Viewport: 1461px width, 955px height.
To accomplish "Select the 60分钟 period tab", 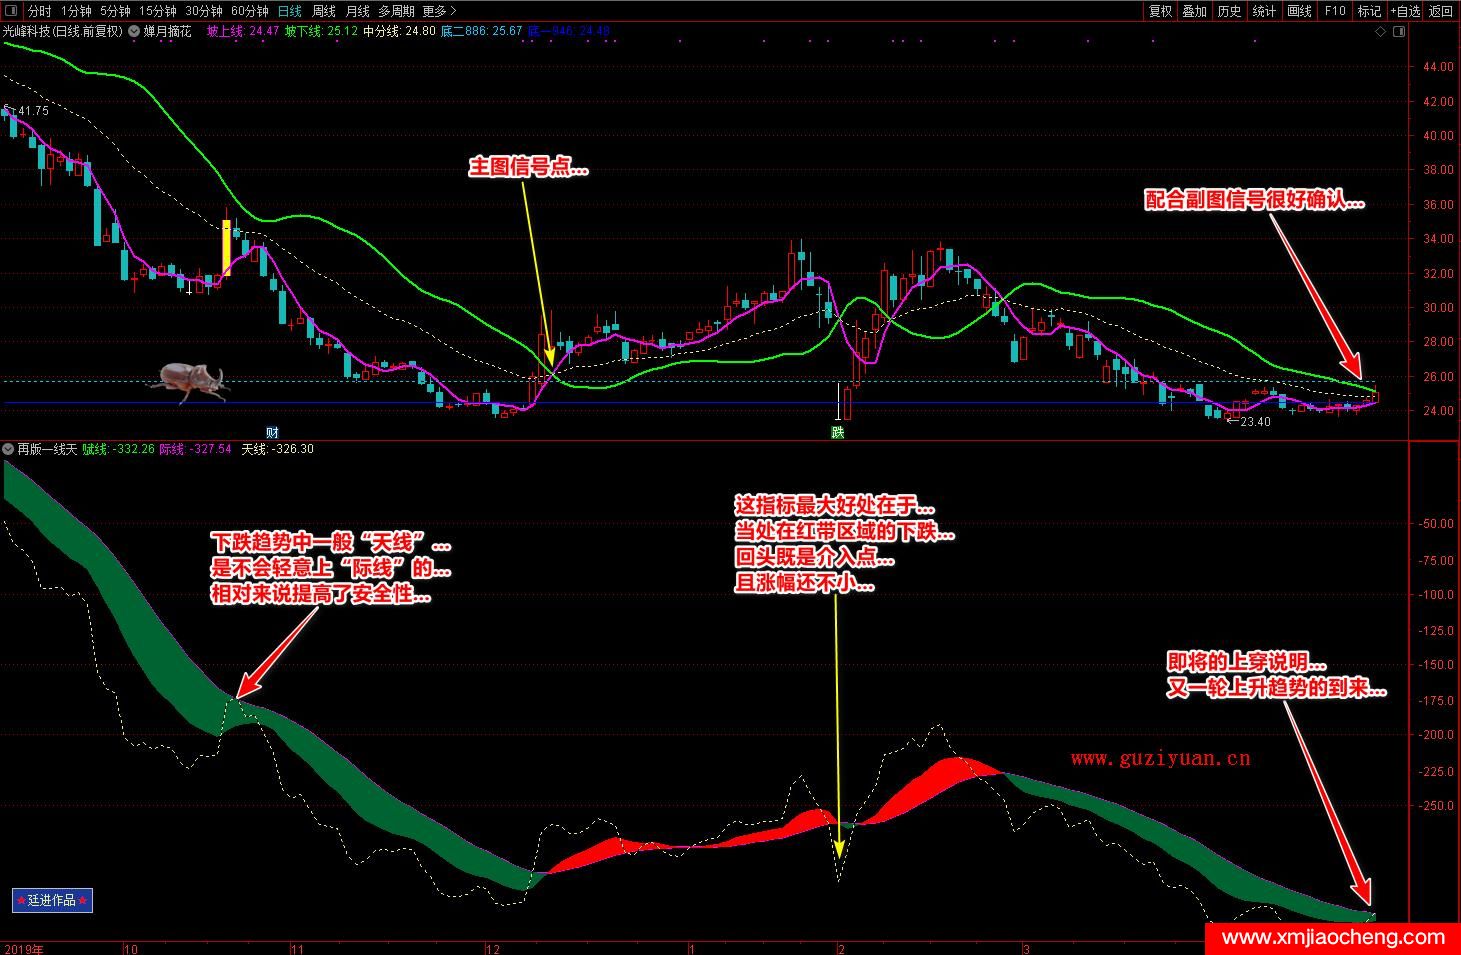I will (249, 11).
